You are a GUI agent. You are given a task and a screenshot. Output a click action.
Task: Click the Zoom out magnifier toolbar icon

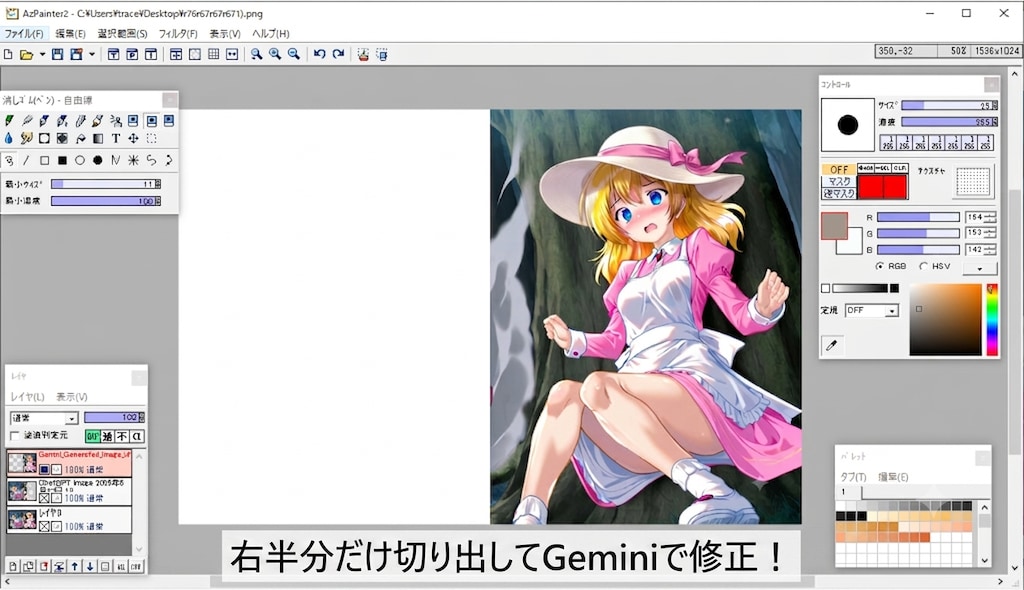tap(294, 55)
